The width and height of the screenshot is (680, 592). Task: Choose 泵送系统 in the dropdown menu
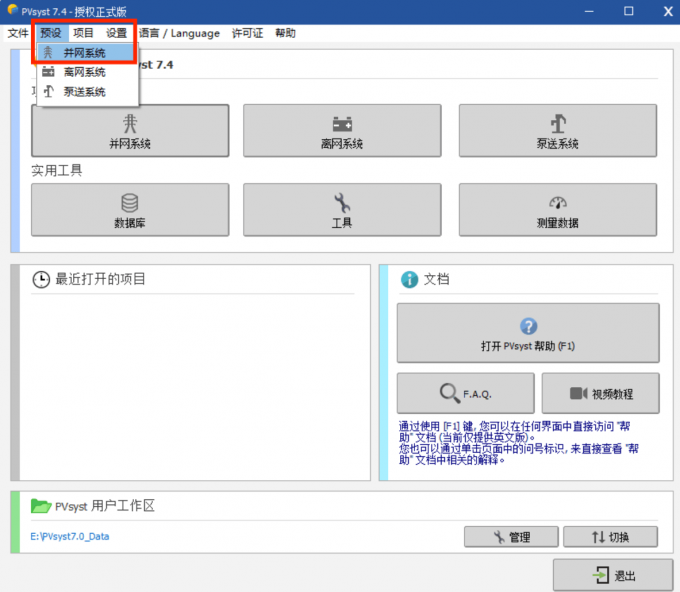coord(88,92)
